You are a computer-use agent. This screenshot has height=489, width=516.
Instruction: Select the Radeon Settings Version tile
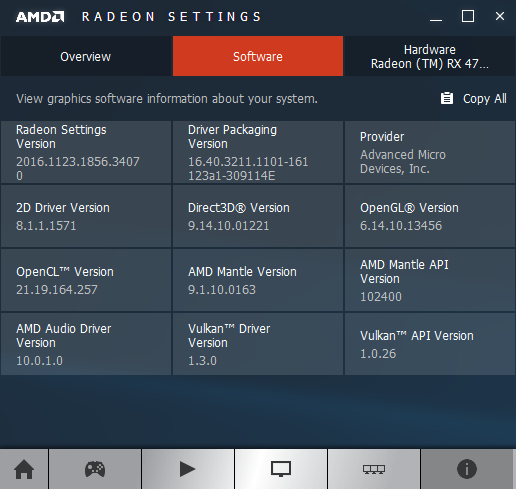86,152
